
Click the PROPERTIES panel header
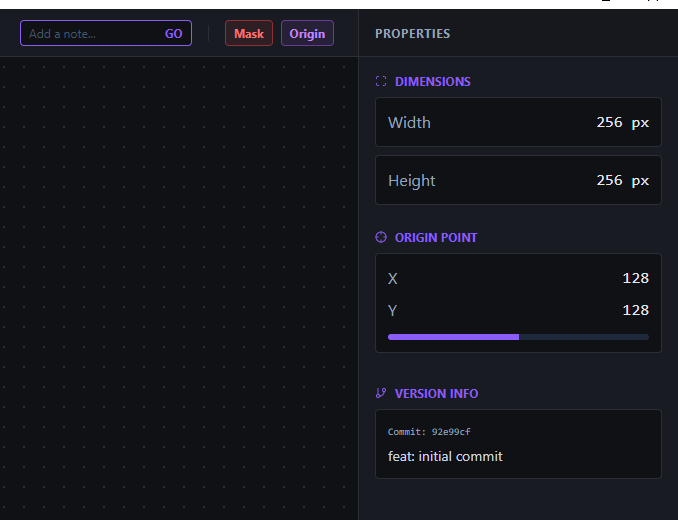pos(412,34)
